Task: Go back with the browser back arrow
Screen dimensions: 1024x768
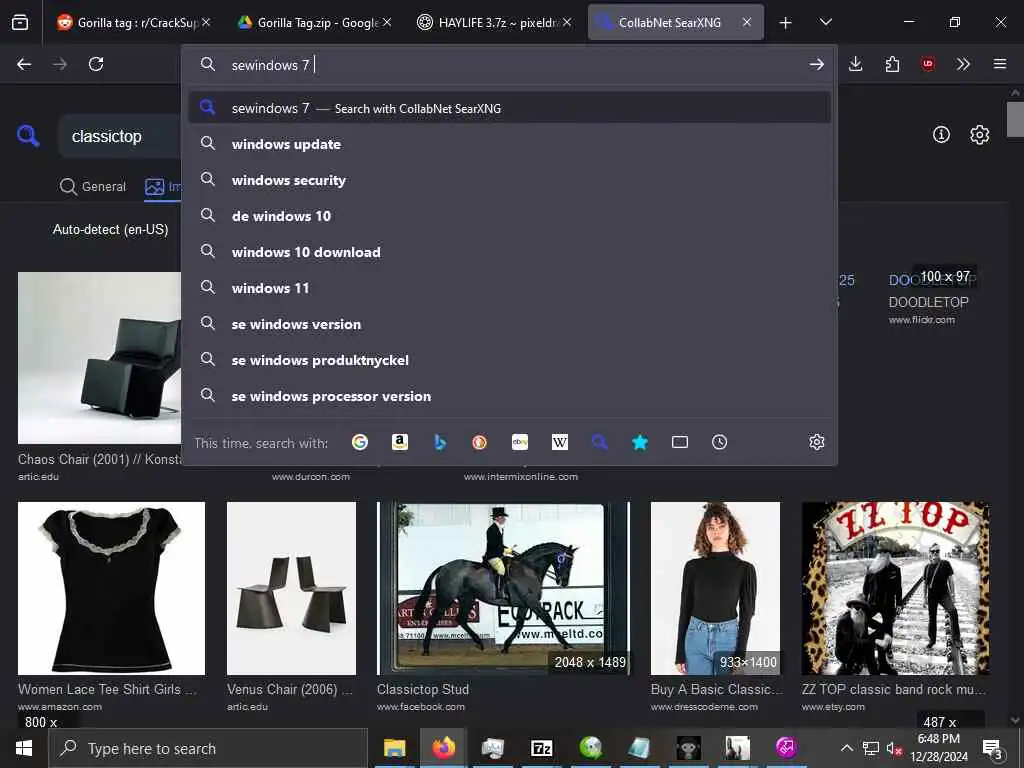Action: coord(24,64)
